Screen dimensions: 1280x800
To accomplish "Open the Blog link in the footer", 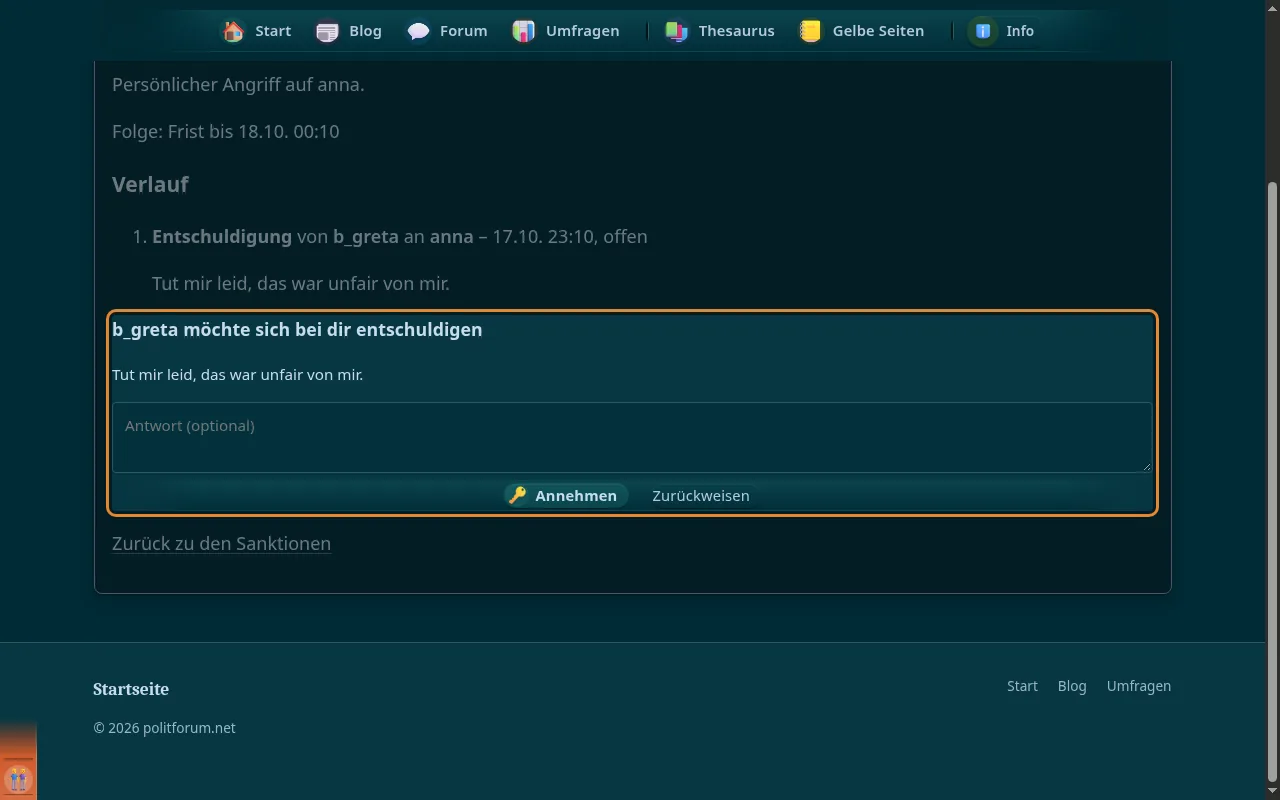I will [1072, 686].
